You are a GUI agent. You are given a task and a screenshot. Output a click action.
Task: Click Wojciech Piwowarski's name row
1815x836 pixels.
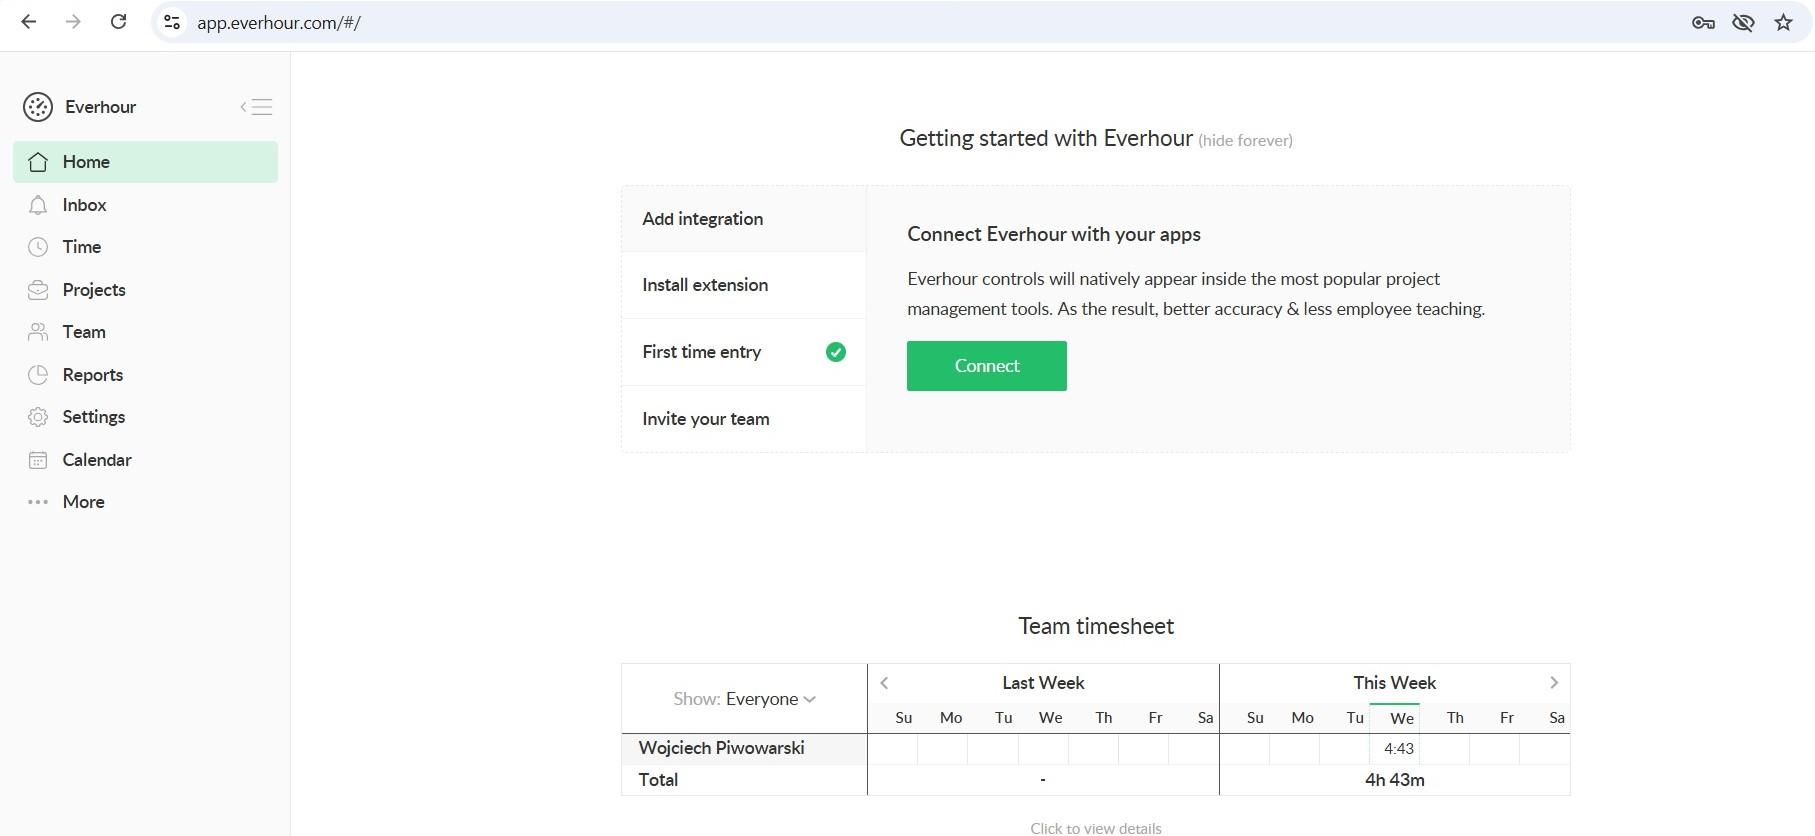[x=744, y=749]
